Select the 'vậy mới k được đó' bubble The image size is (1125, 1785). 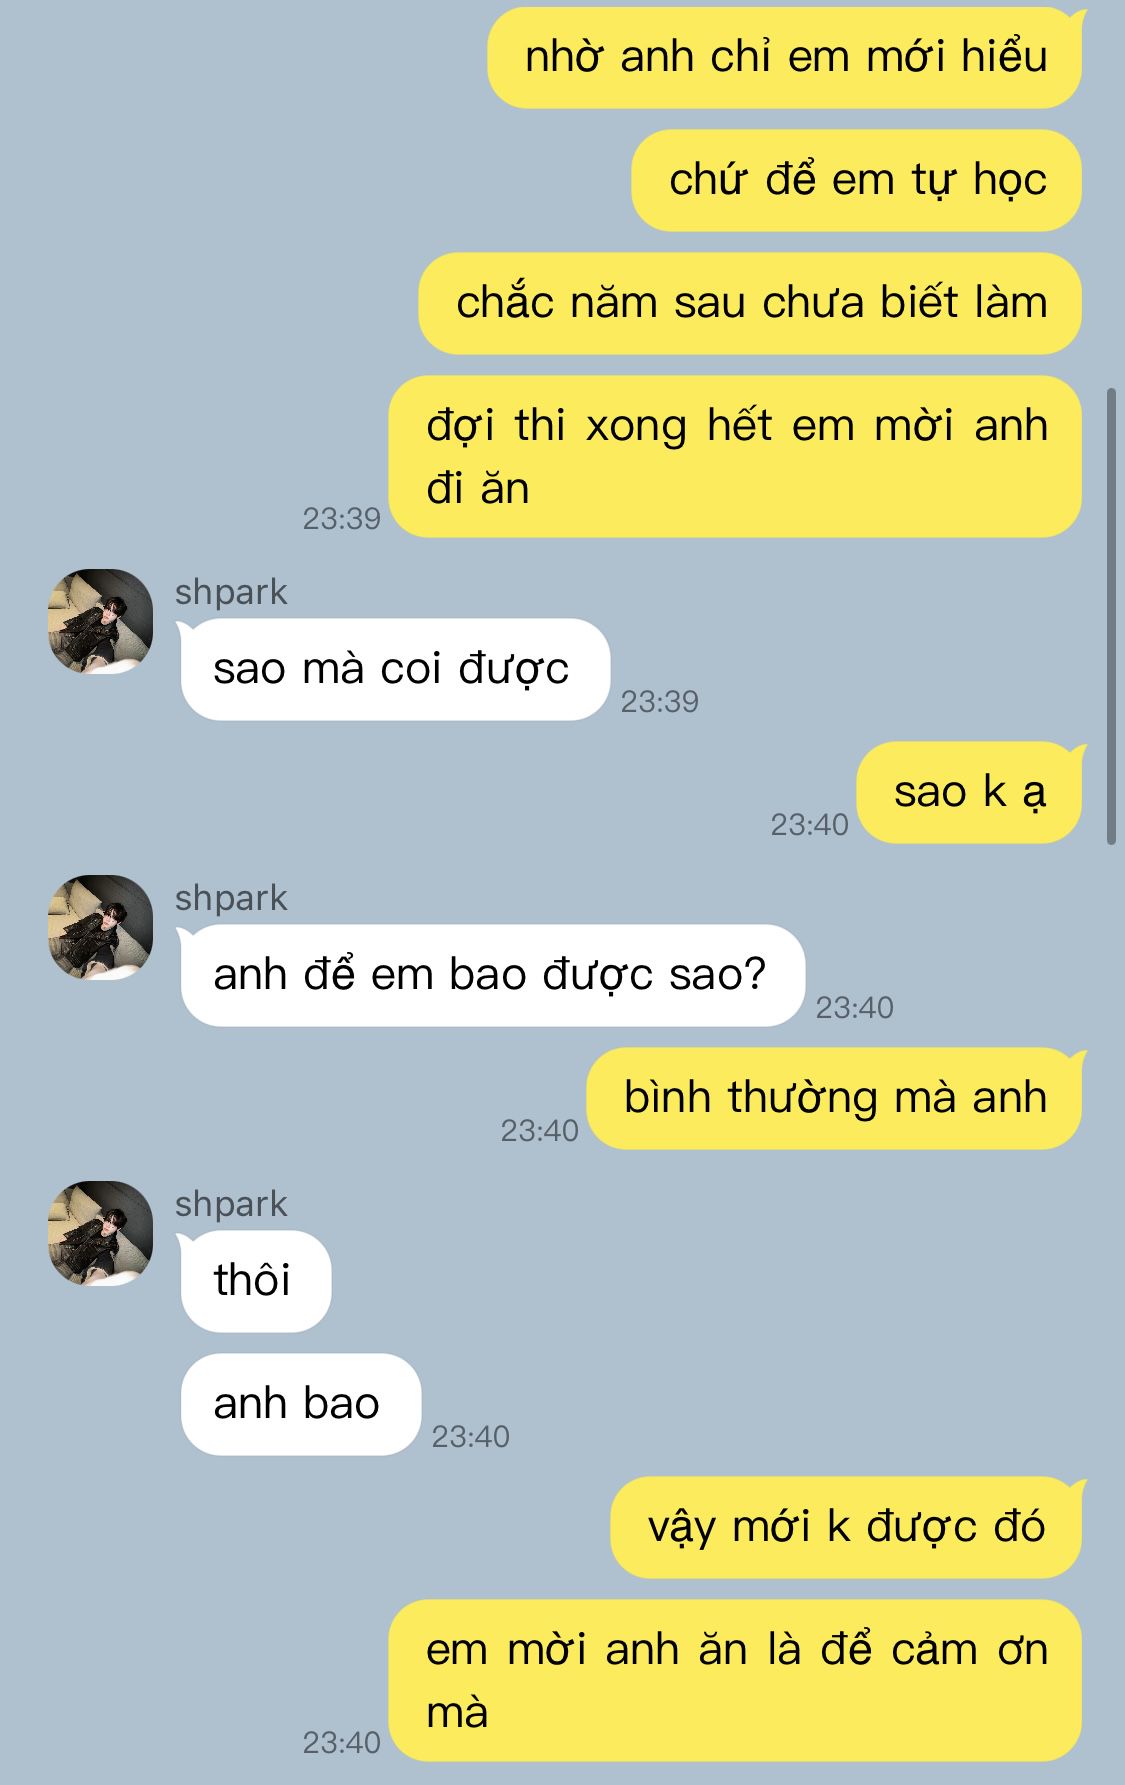[x=847, y=1527]
